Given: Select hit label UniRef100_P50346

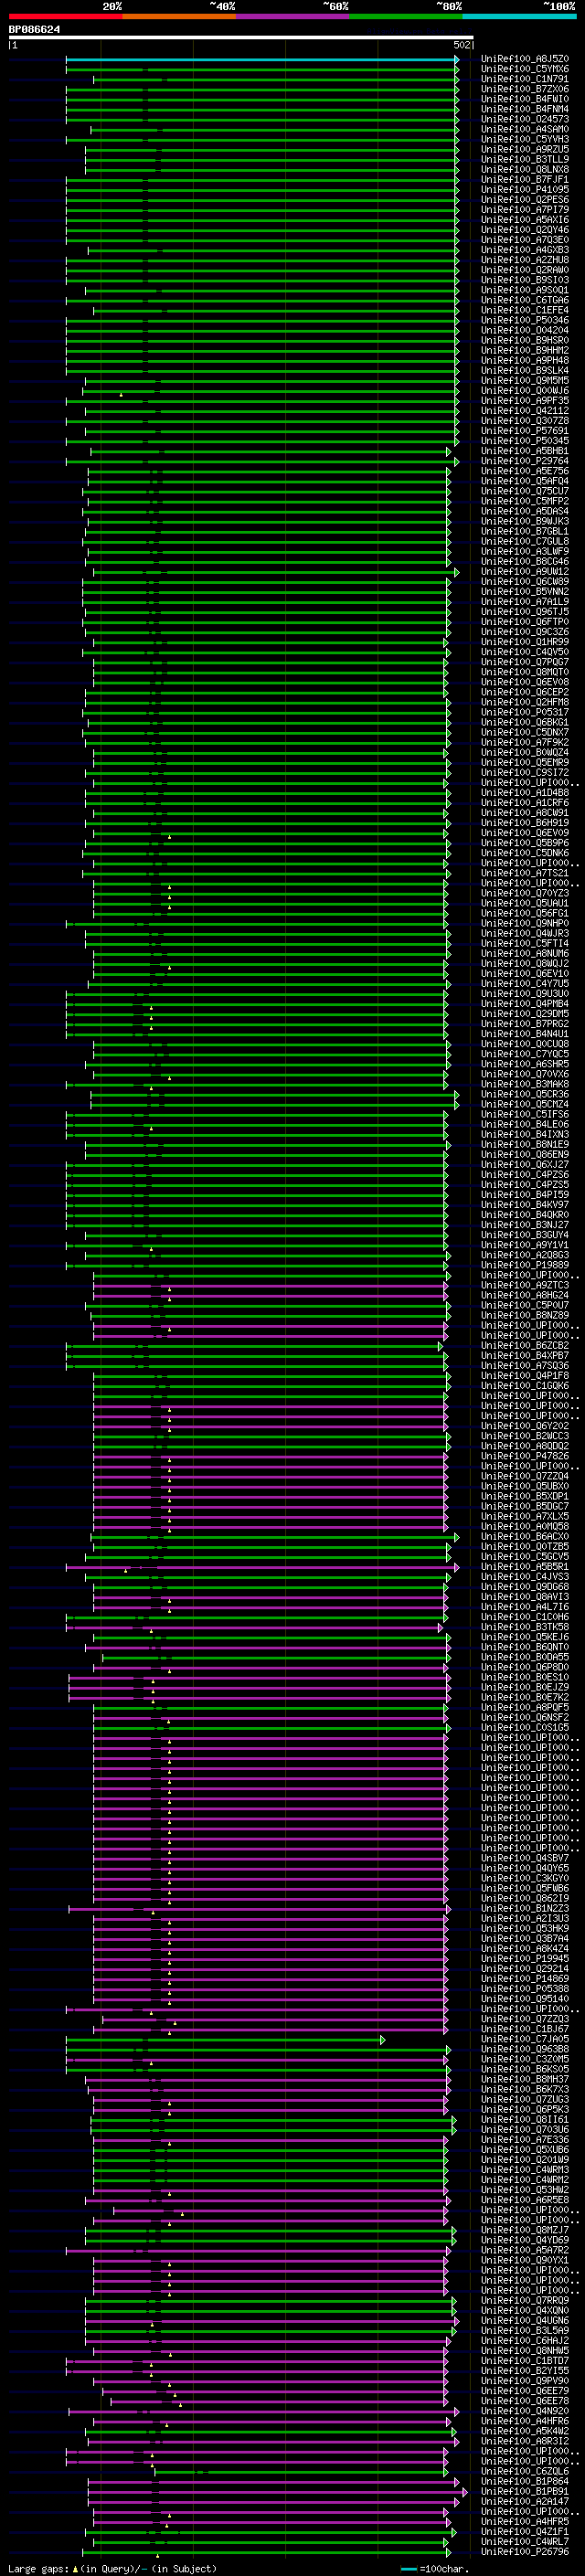Looking at the screenshot, I should (x=524, y=320).
